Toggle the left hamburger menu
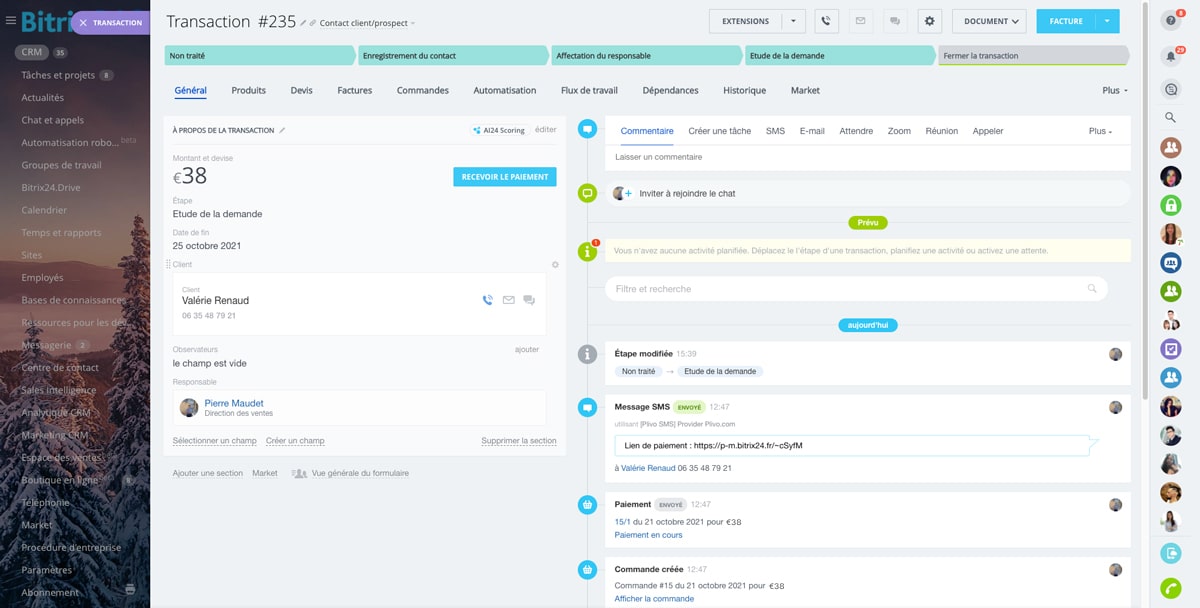The image size is (1200, 608). point(12,21)
